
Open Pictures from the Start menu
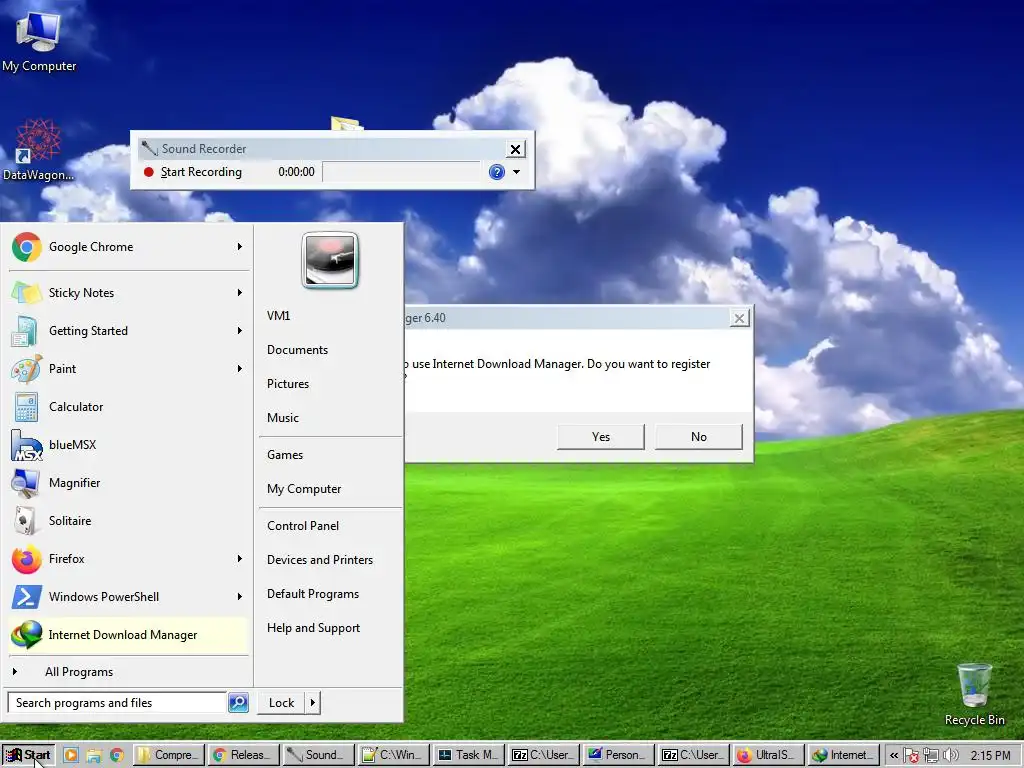[288, 383]
